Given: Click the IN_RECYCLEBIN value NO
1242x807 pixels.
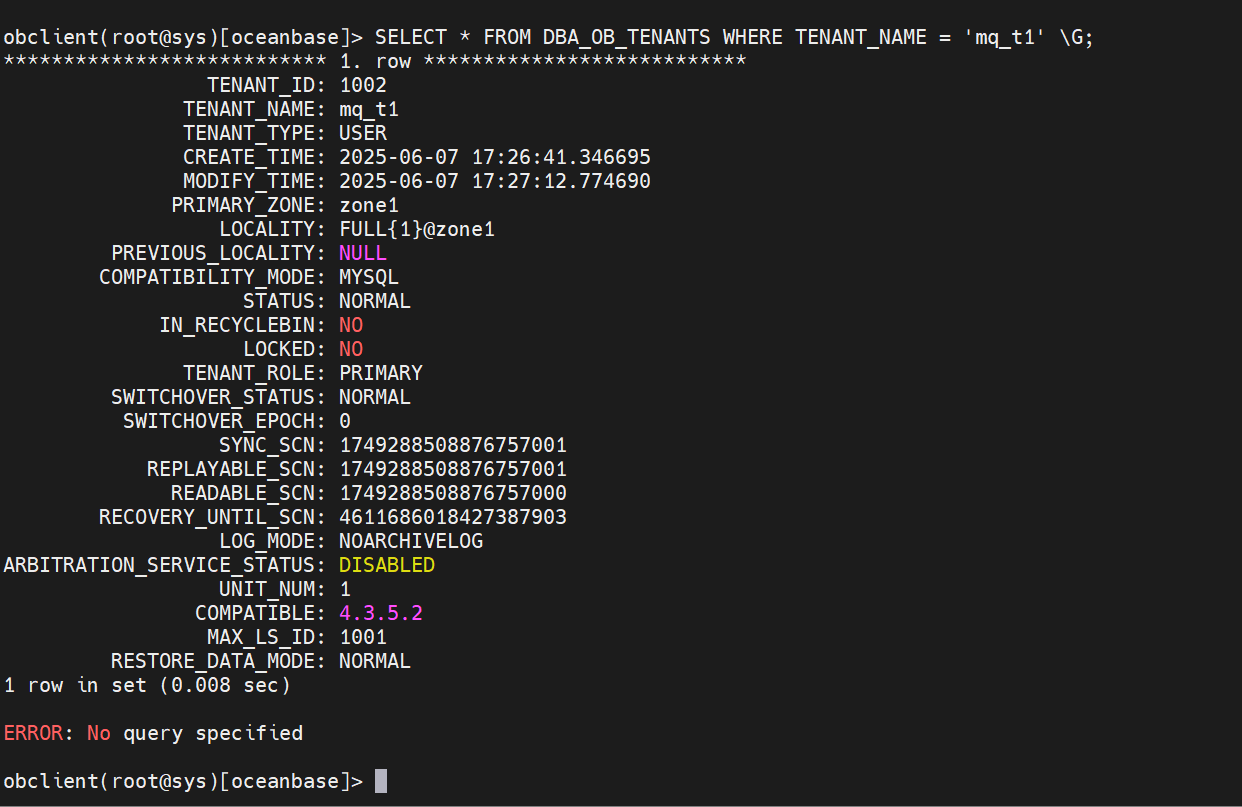Looking at the screenshot, I should (x=351, y=325).
